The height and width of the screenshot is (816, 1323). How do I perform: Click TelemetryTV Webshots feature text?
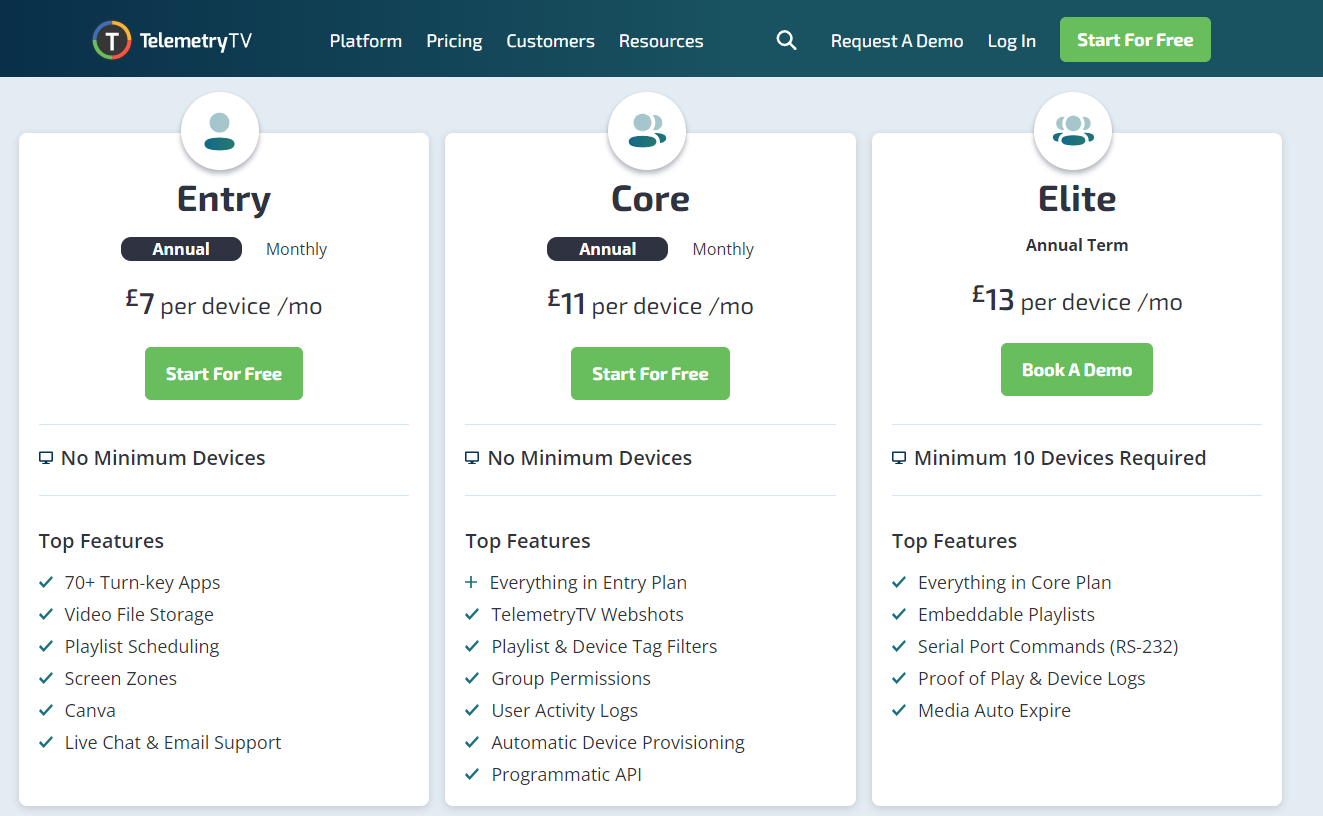(x=588, y=614)
